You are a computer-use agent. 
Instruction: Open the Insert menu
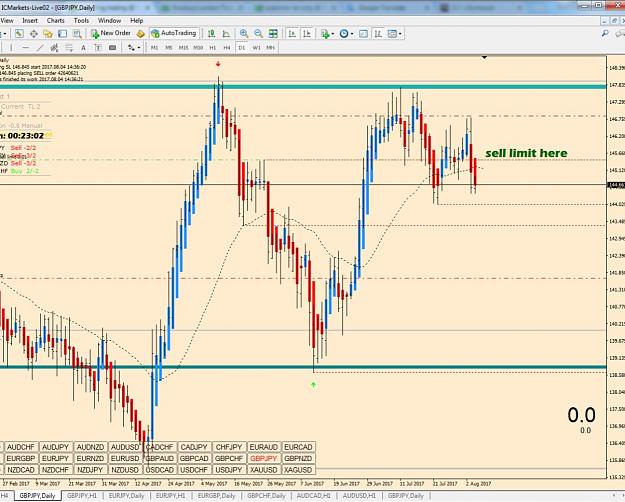(x=30, y=20)
